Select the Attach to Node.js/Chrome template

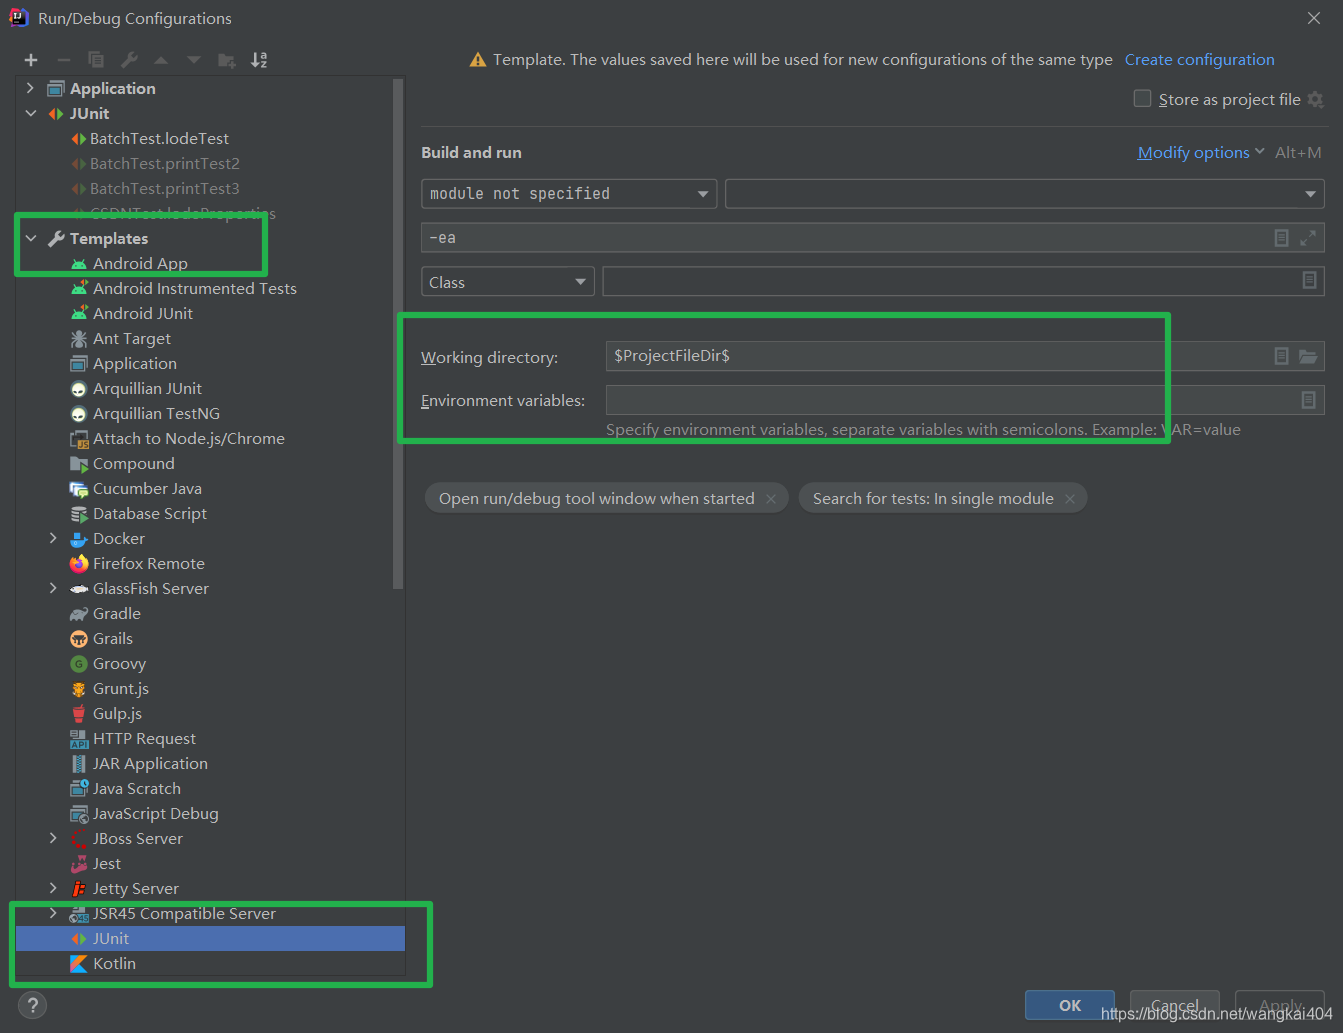tap(189, 438)
